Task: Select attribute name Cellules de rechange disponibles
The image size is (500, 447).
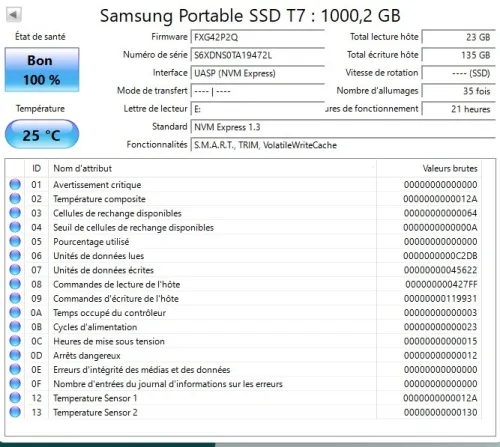Action: [x=117, y=213]
